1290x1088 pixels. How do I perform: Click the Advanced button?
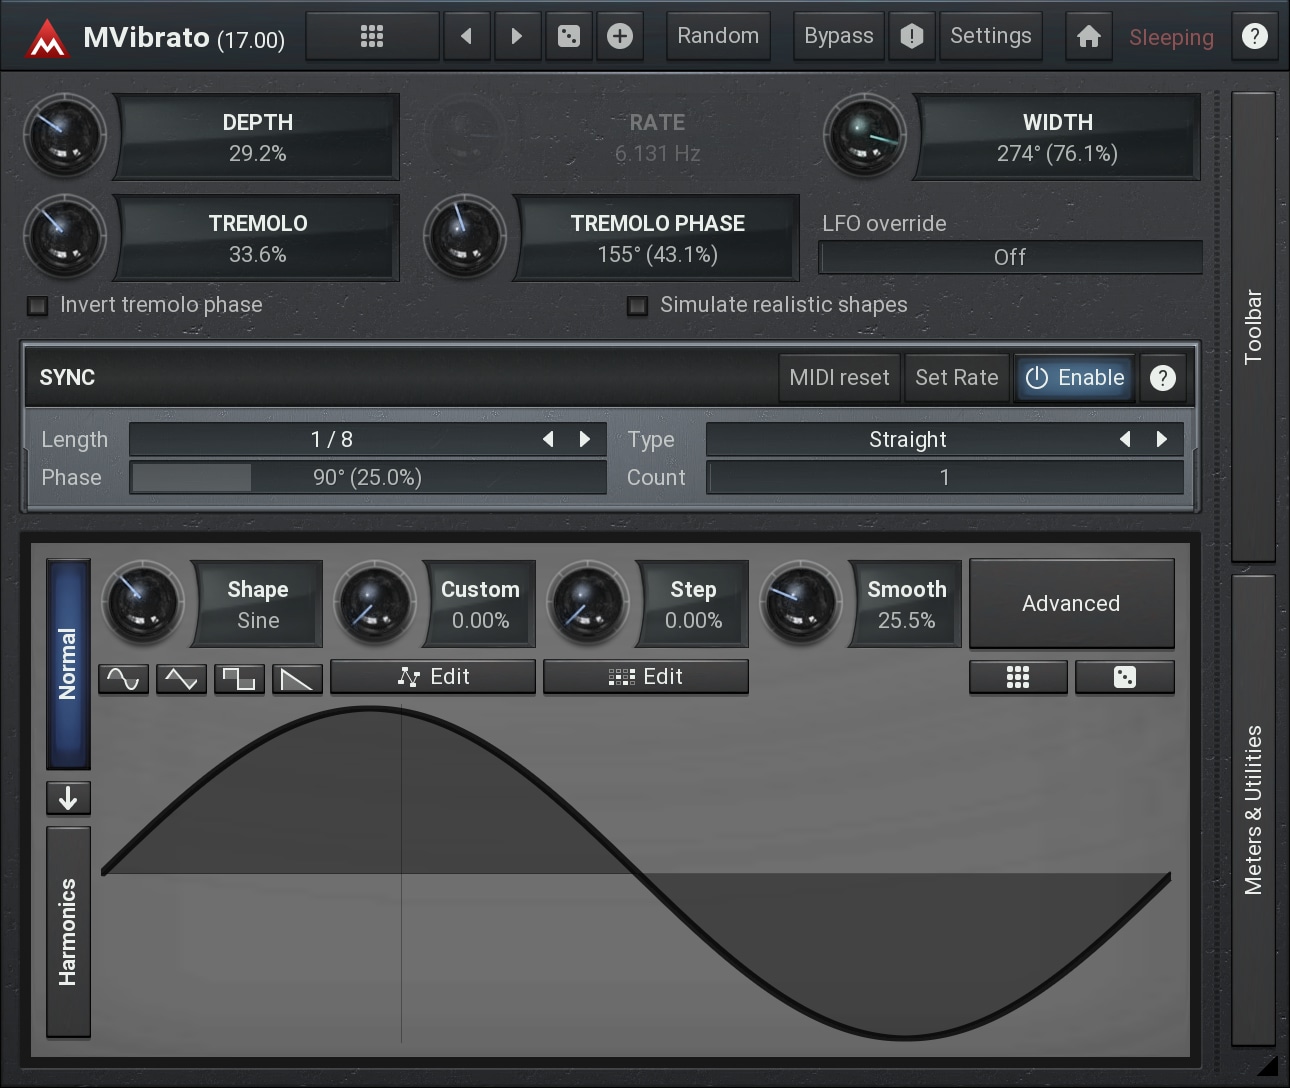[x=1071, y=603]
